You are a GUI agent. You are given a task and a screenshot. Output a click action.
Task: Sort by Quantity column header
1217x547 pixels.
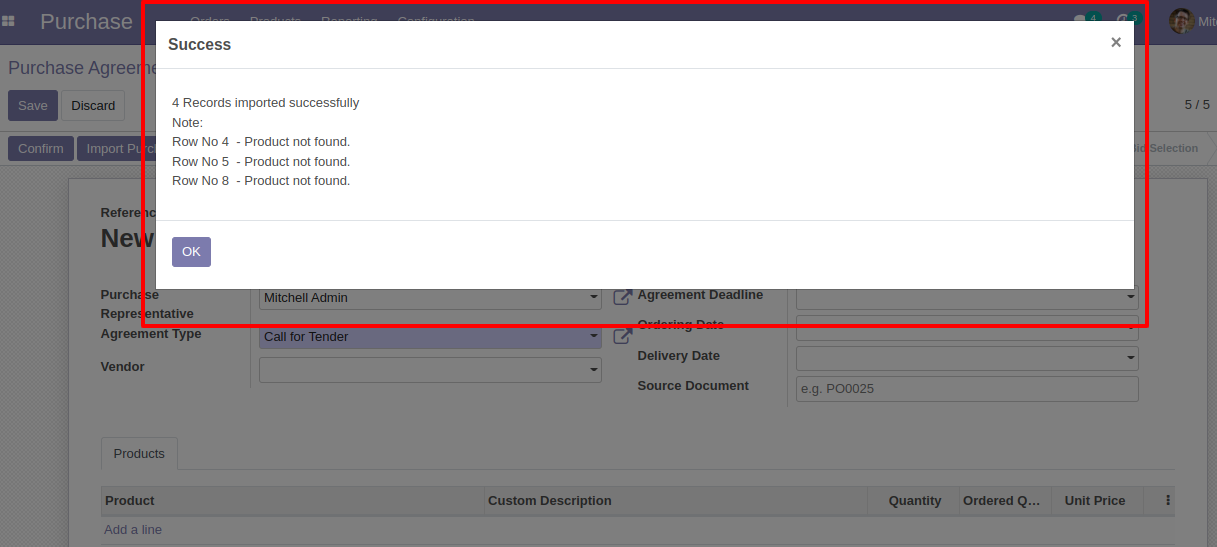[x=914, y=501]
